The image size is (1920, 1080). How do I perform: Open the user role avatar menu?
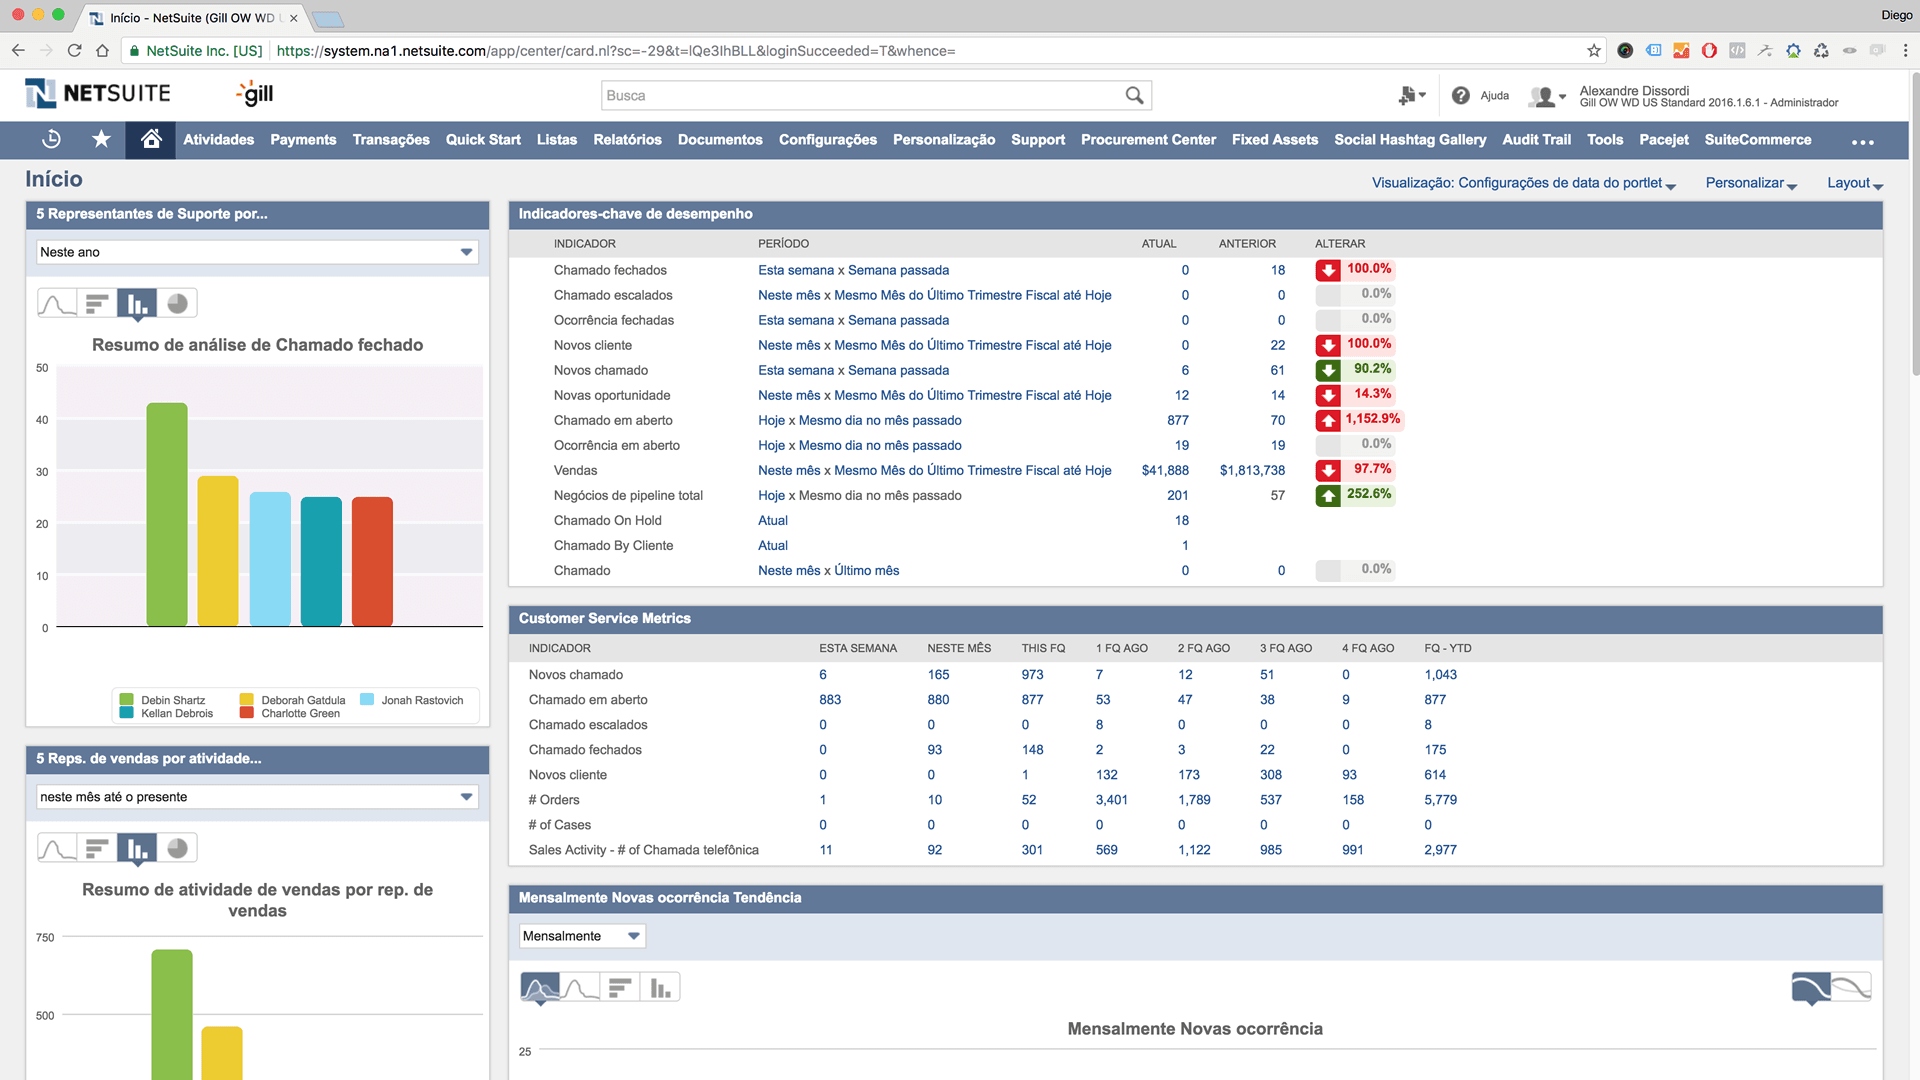pos(1546,96)
